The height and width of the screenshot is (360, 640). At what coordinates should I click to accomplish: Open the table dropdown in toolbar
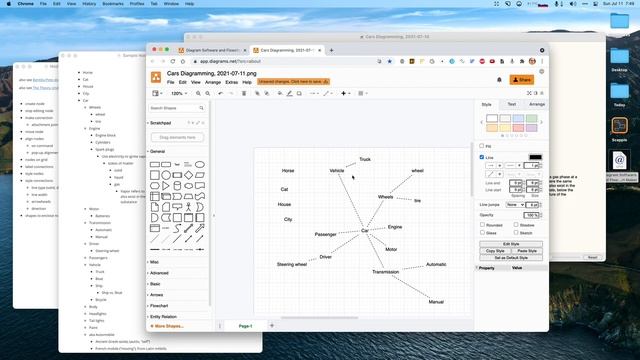coord(363,93)
